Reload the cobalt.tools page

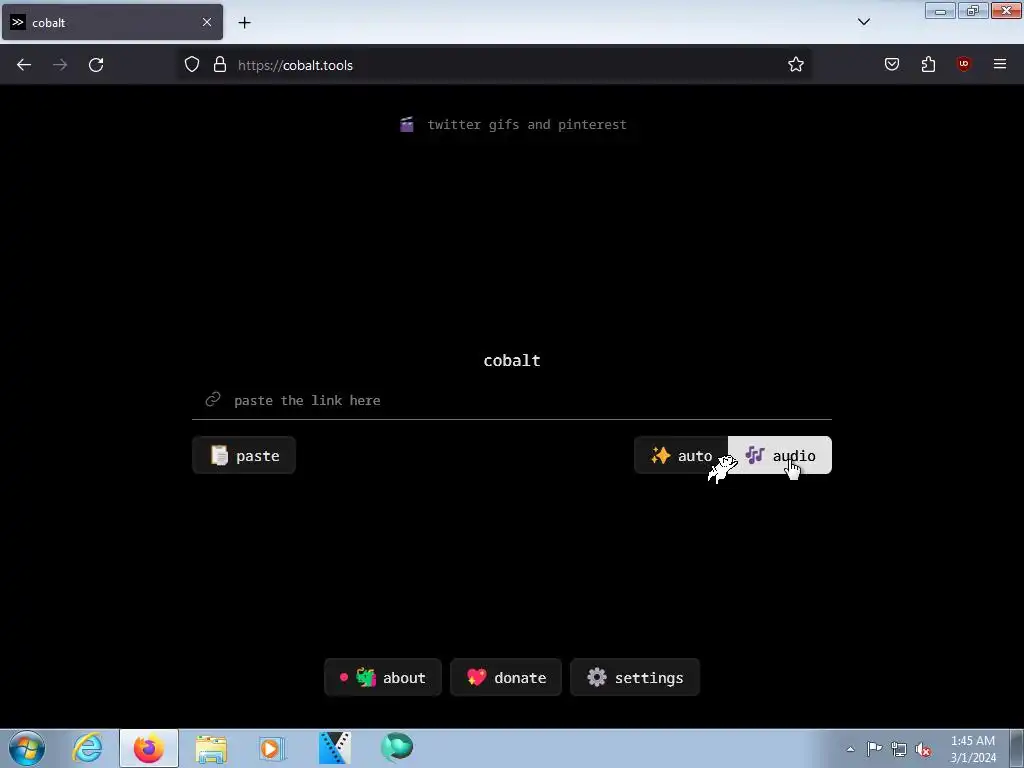tap(96, 65)
